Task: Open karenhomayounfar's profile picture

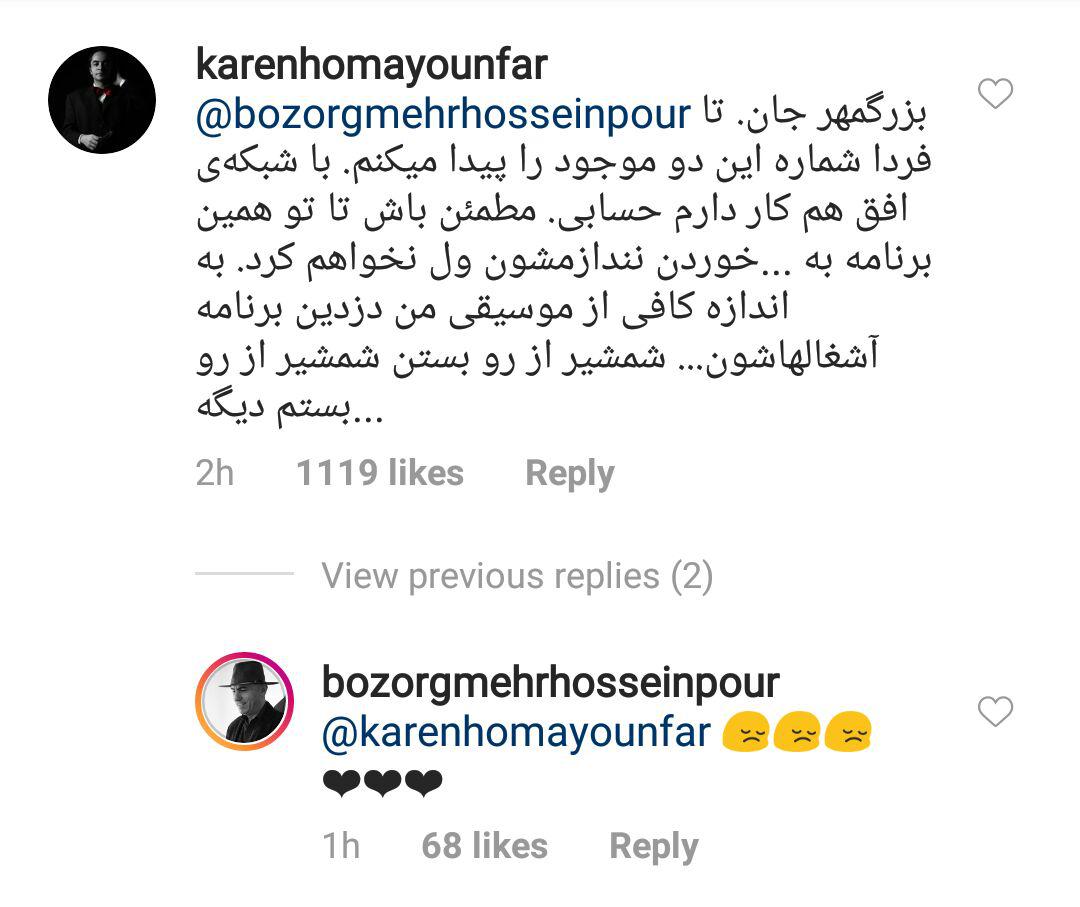Action: pos(102,100)
